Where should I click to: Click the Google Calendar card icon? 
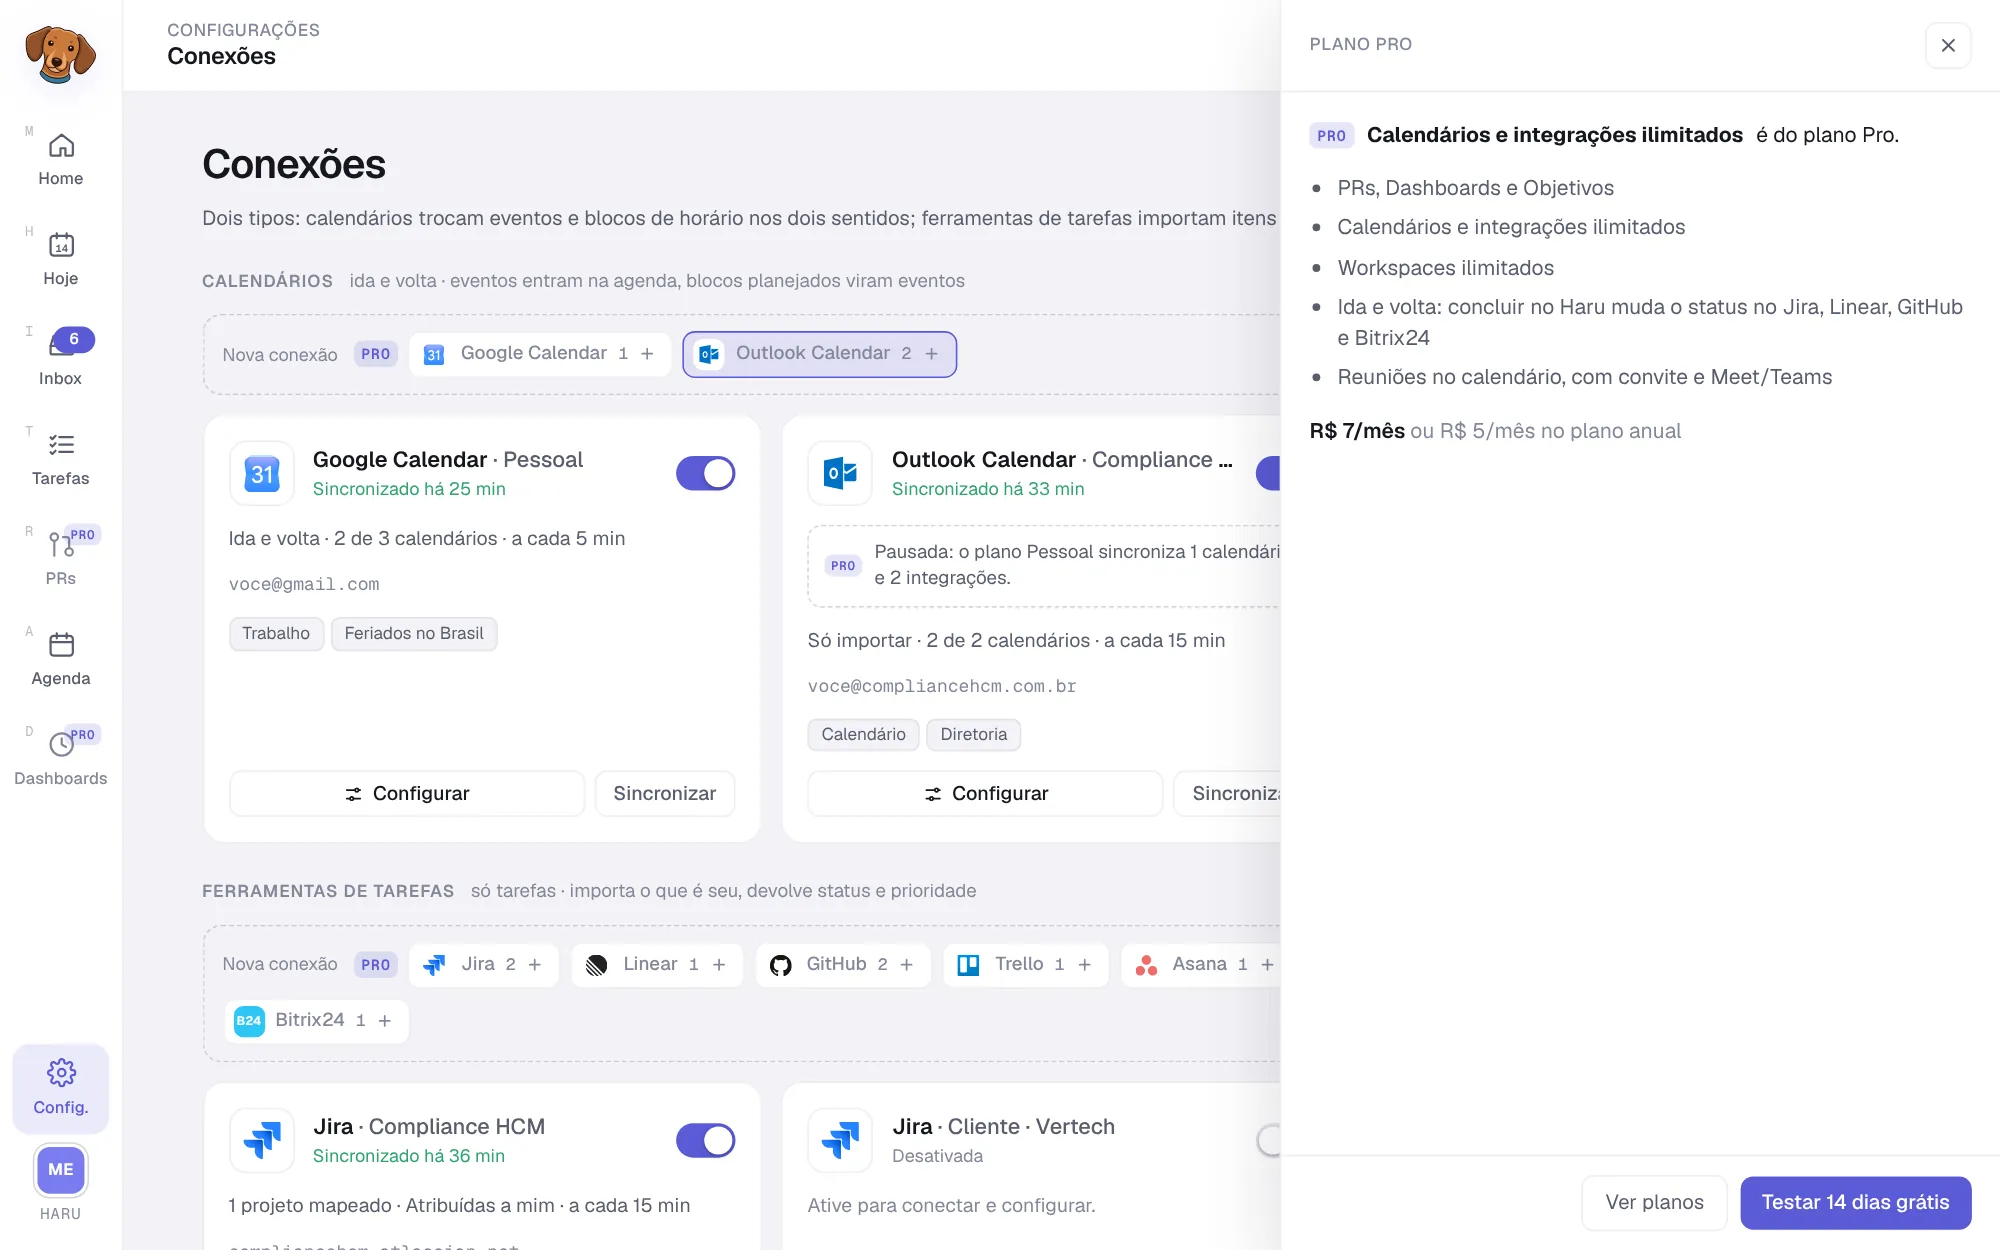[x=262, y=473]
